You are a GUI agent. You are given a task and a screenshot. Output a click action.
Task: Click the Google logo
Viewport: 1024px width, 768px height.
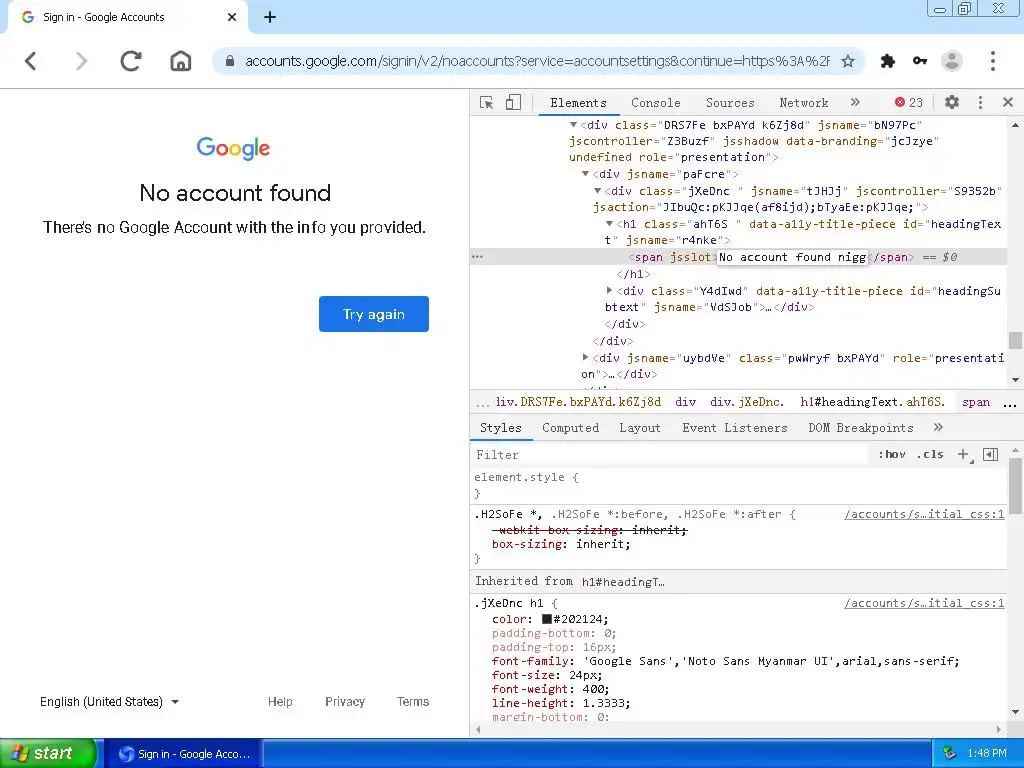click(233, 148)
